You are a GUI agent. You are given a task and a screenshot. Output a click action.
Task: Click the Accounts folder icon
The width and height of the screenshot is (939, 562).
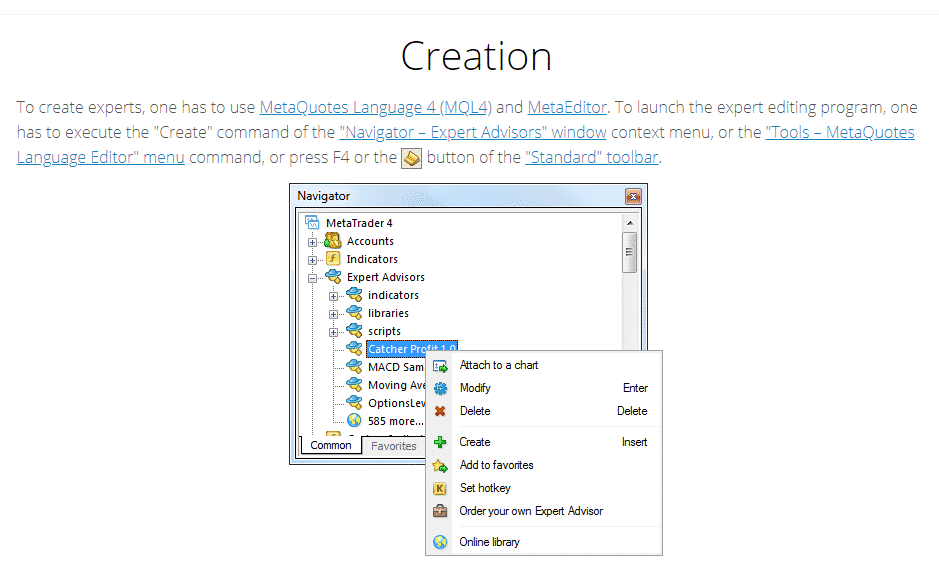click(332, 241)
